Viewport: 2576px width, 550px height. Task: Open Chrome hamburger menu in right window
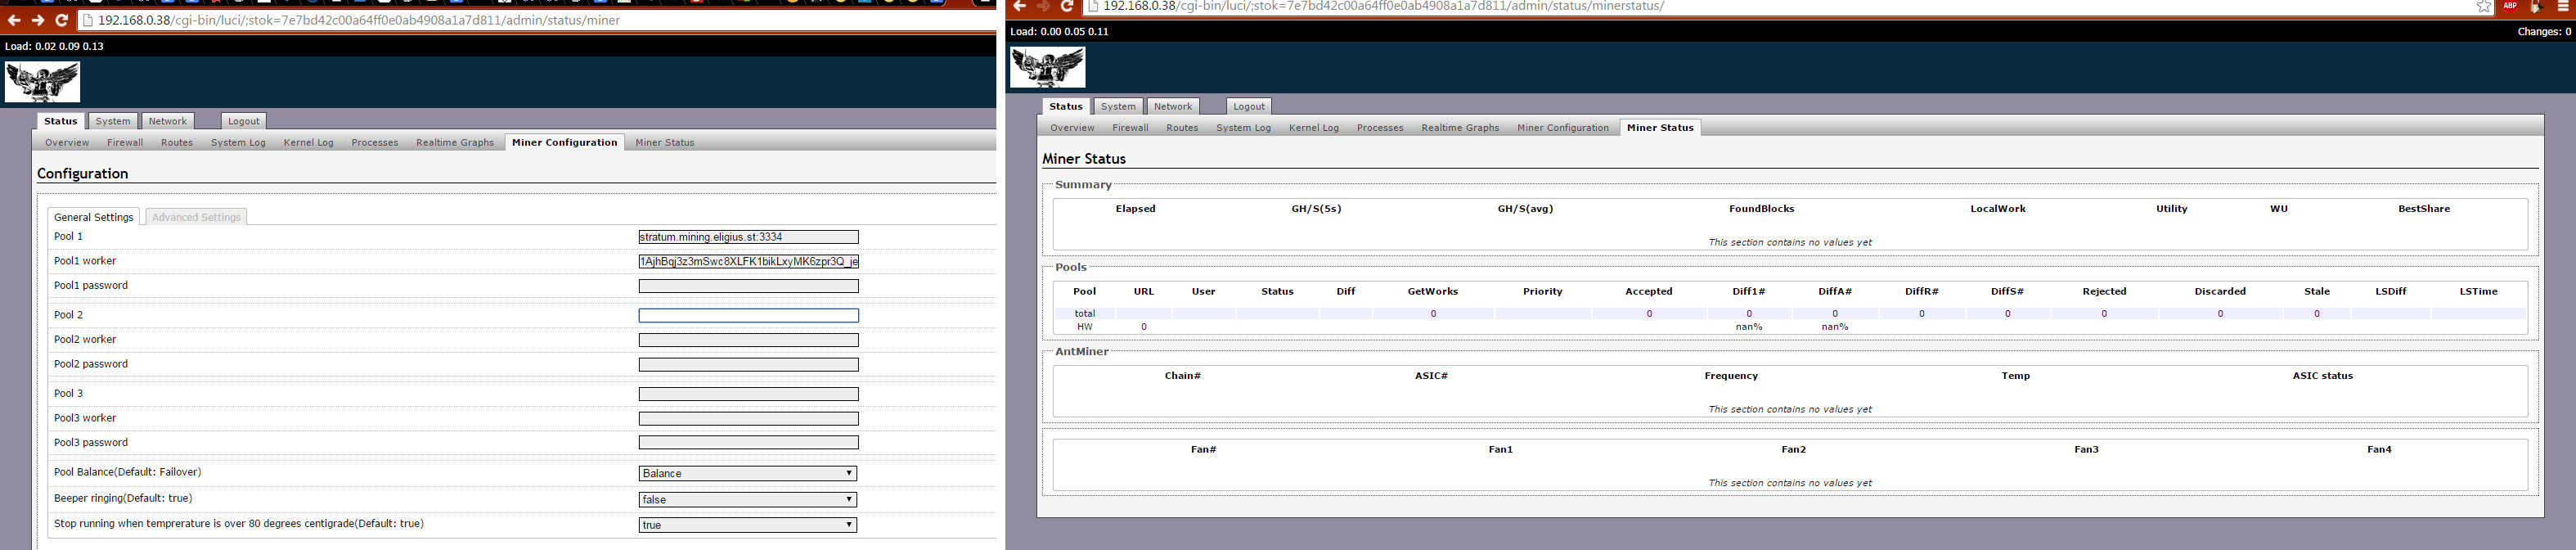[2563, 6]
